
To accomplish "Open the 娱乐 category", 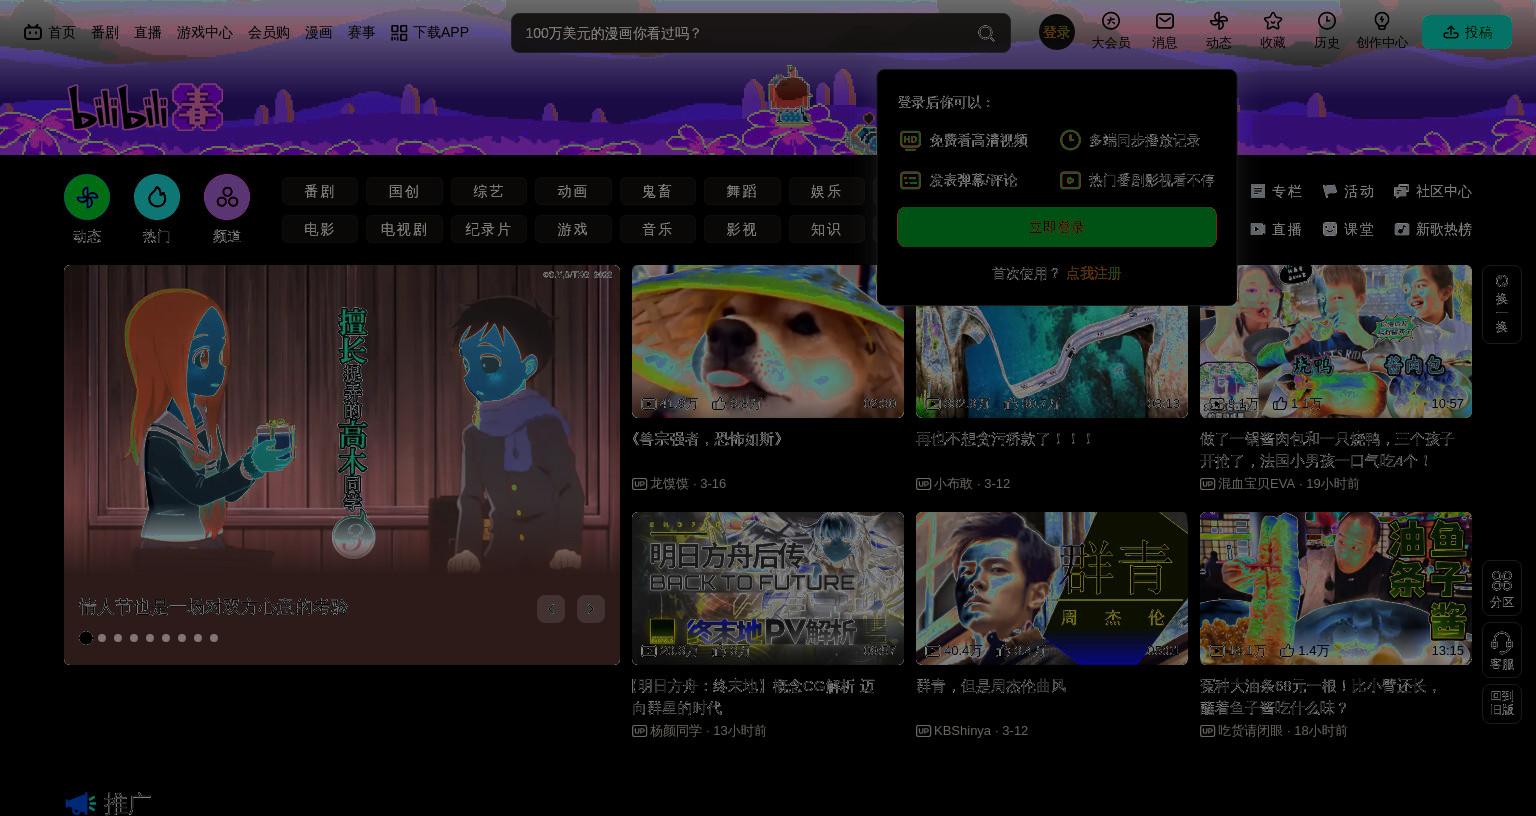I will (x=825, y=191).
